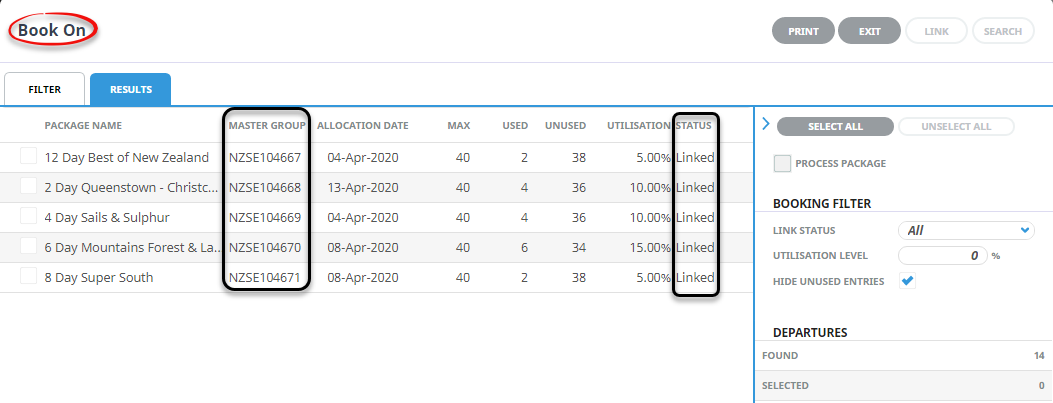Tick checkbox for 8 Day Super South
The width and height of the screenshot is (1053, 403).
pyautogui.click(x=28, y=276)
